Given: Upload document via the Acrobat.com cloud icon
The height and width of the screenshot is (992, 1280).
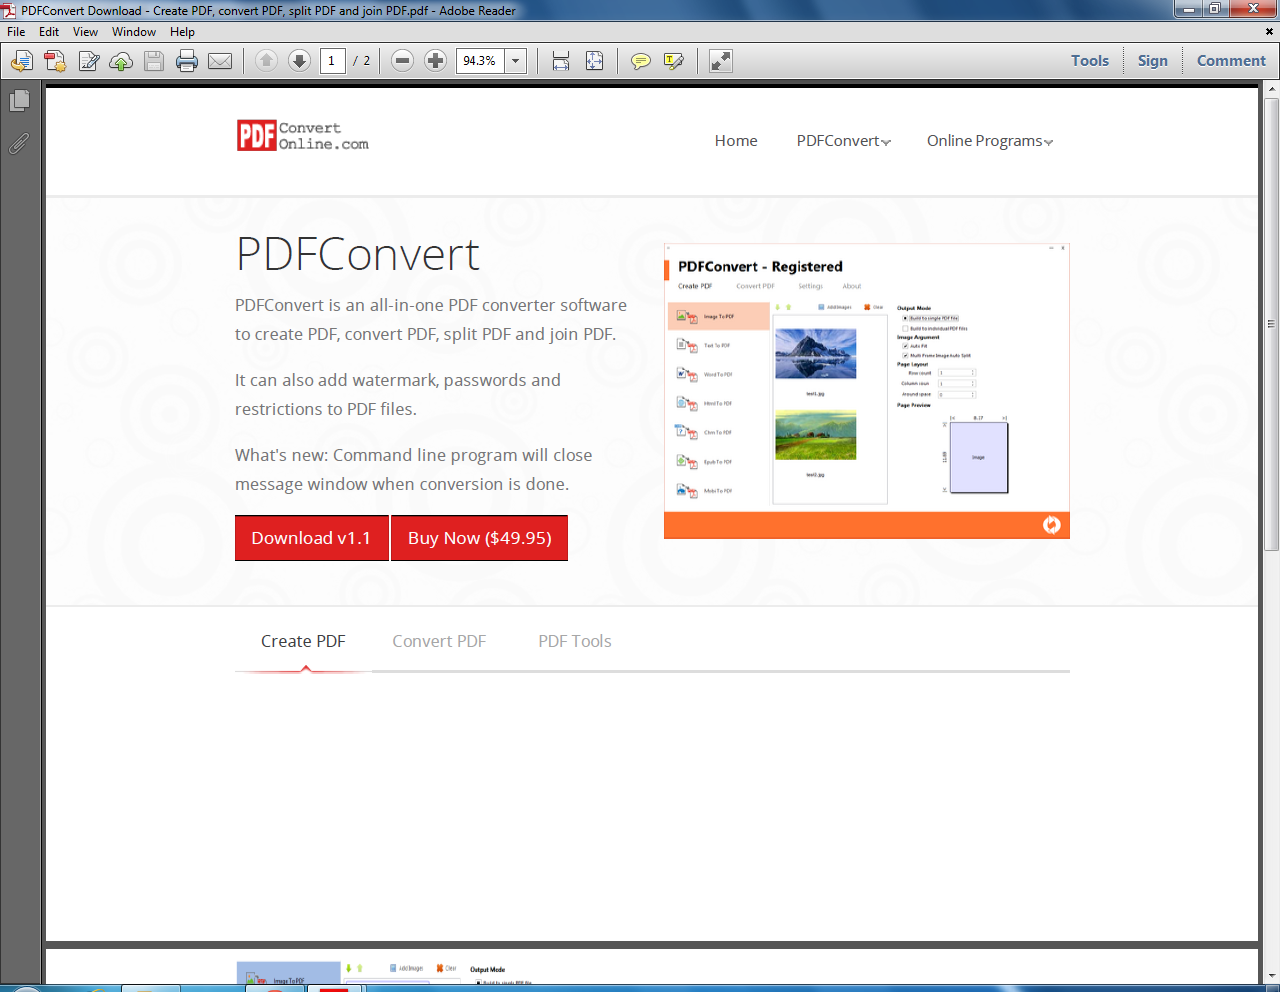Looking at the screenshot, I should [121, 60].
